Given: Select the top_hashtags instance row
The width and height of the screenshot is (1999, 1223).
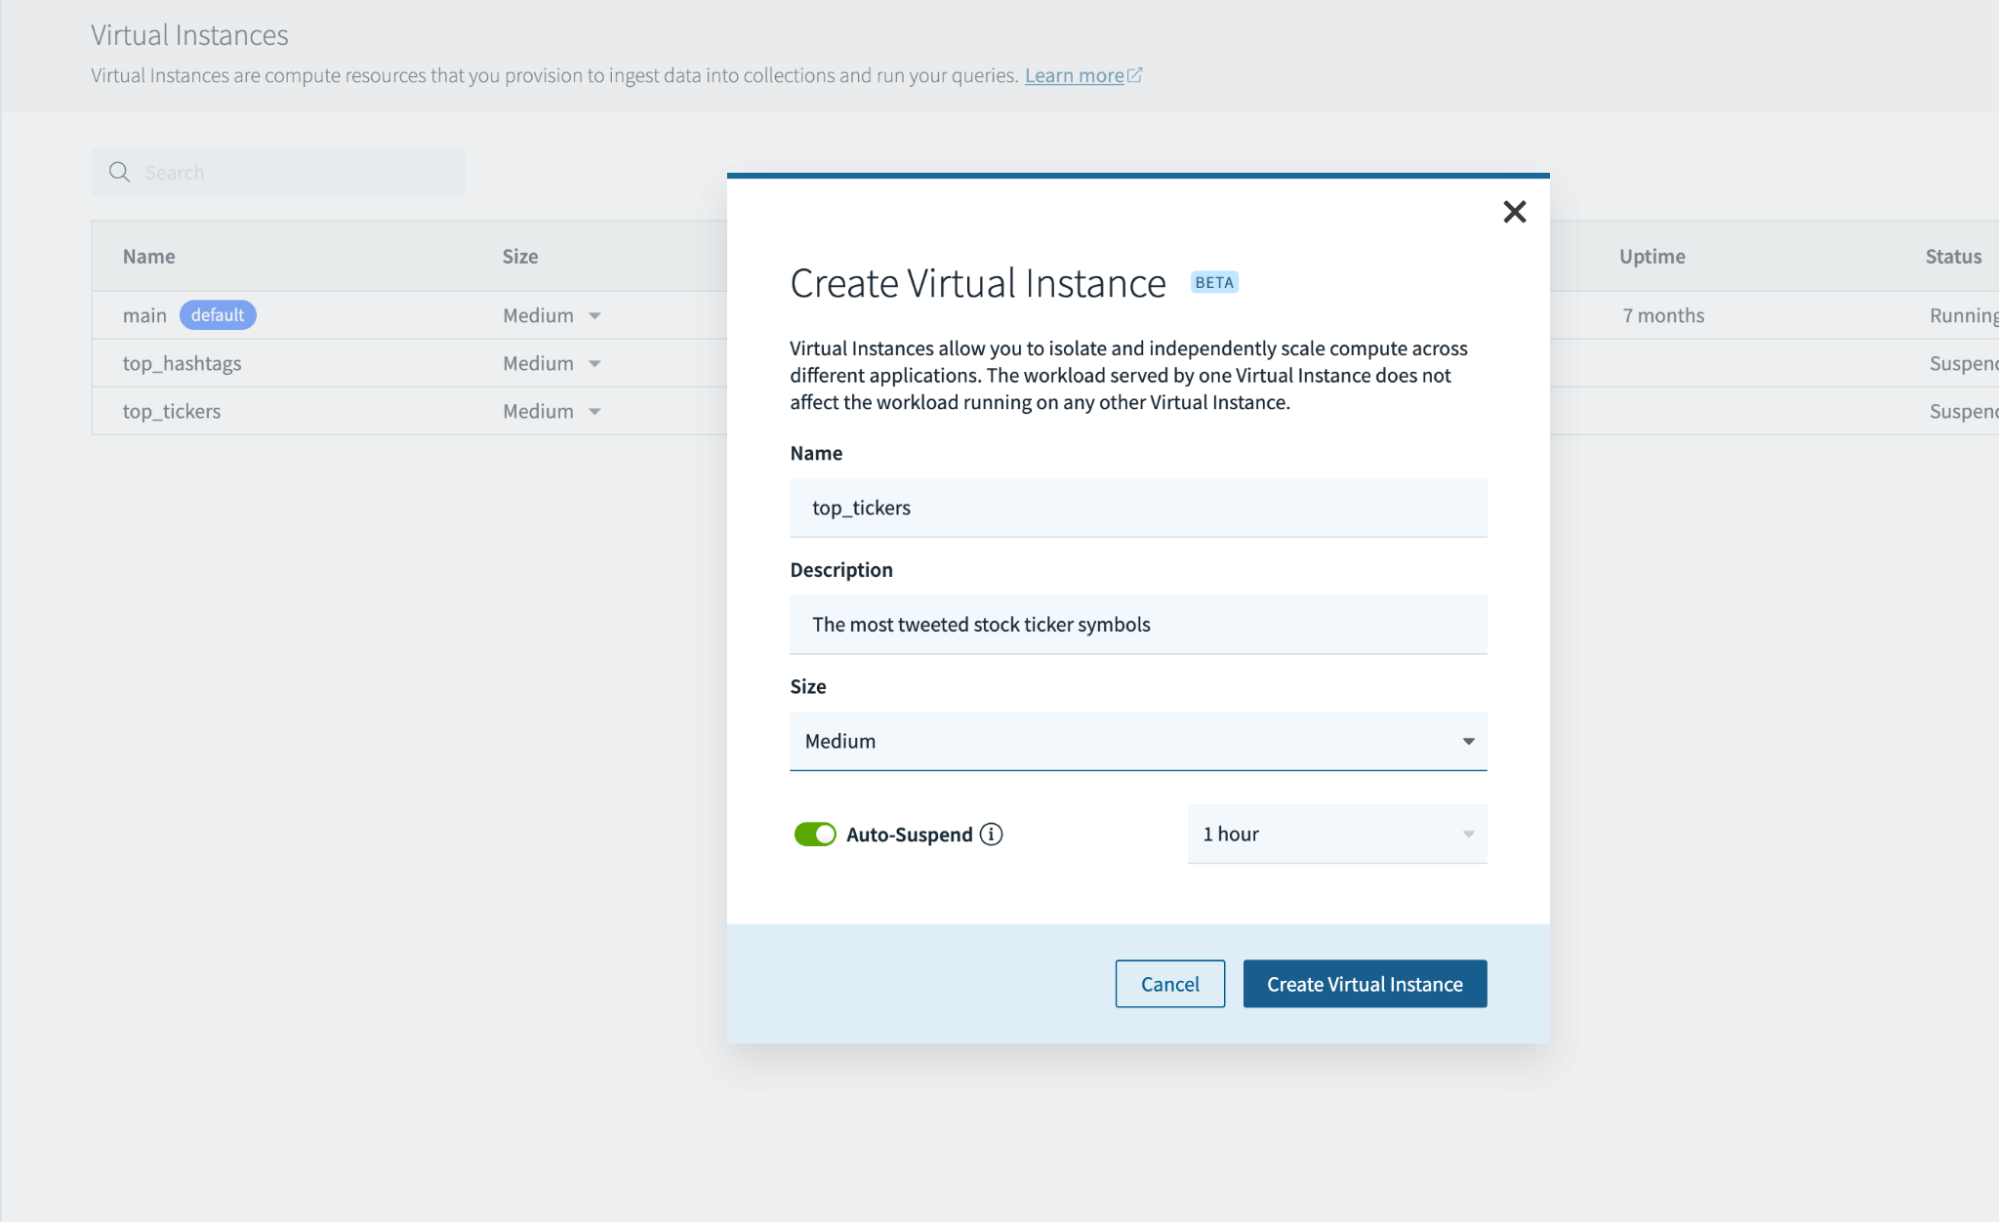Looking at the screenshot, I should 182,364.
